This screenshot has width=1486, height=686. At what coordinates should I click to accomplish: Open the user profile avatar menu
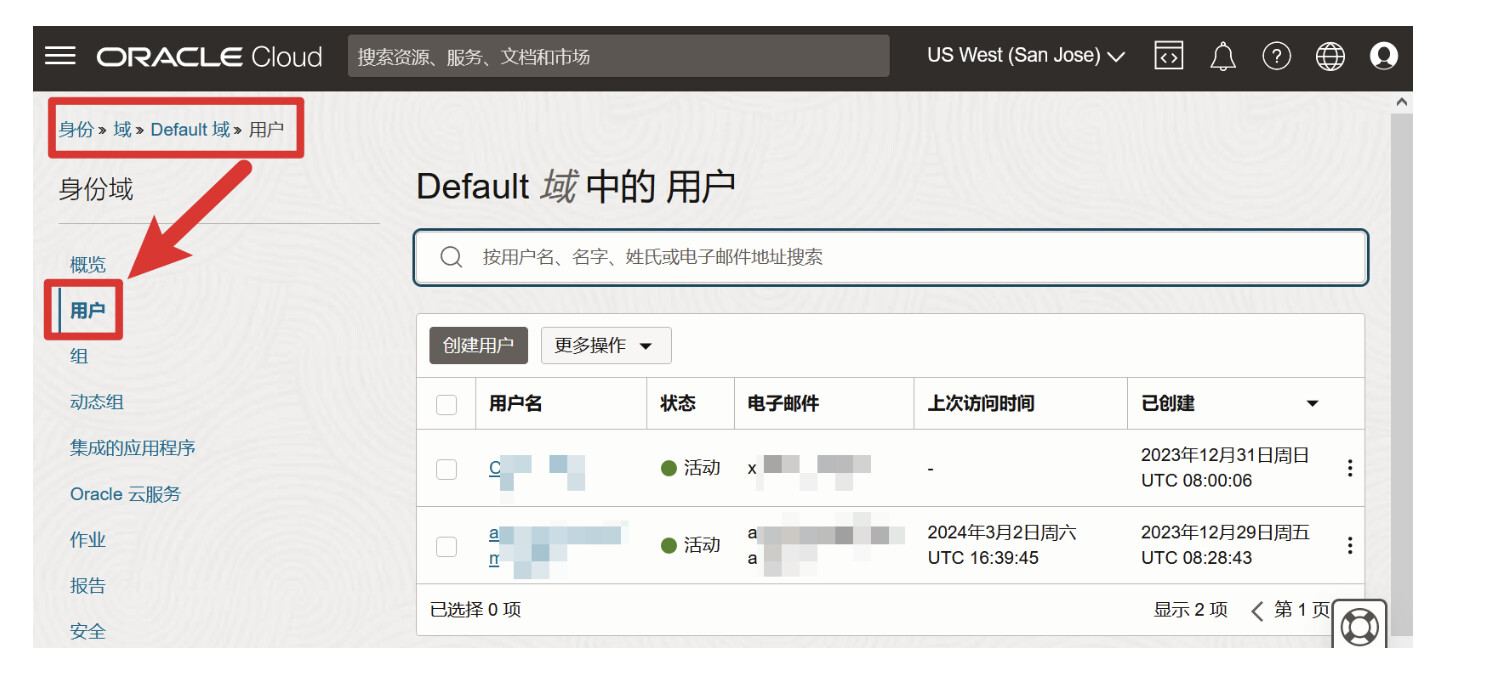point(1384,56)
